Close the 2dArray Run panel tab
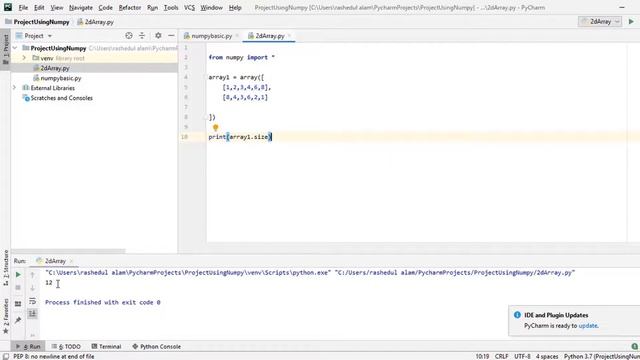This screenshot has height=360, width=640. click(x=71, y=261)
